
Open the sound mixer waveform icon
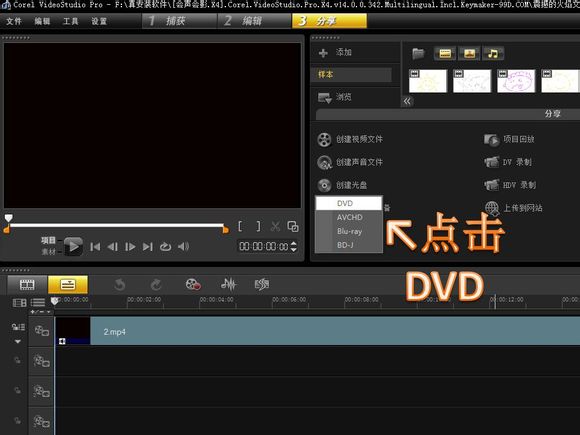(228, 284)
